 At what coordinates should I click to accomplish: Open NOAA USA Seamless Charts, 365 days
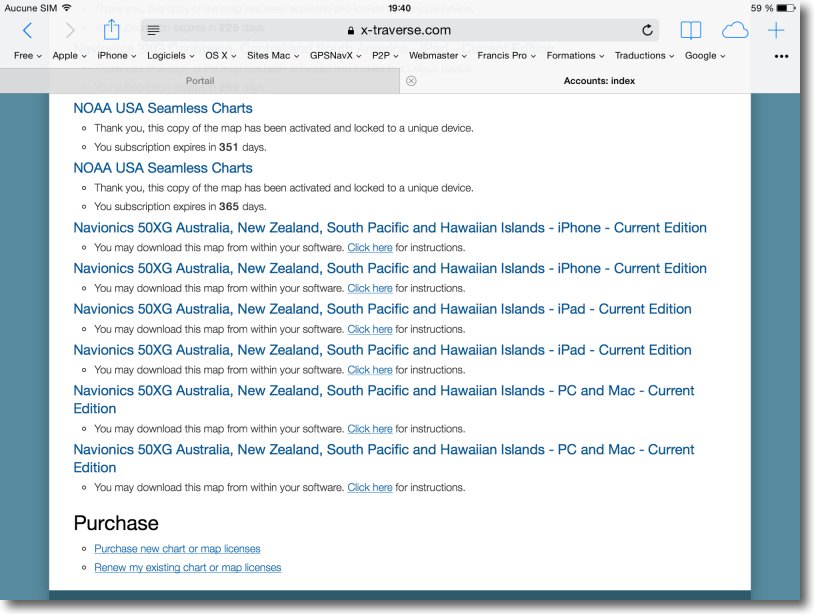pos(163,168)
